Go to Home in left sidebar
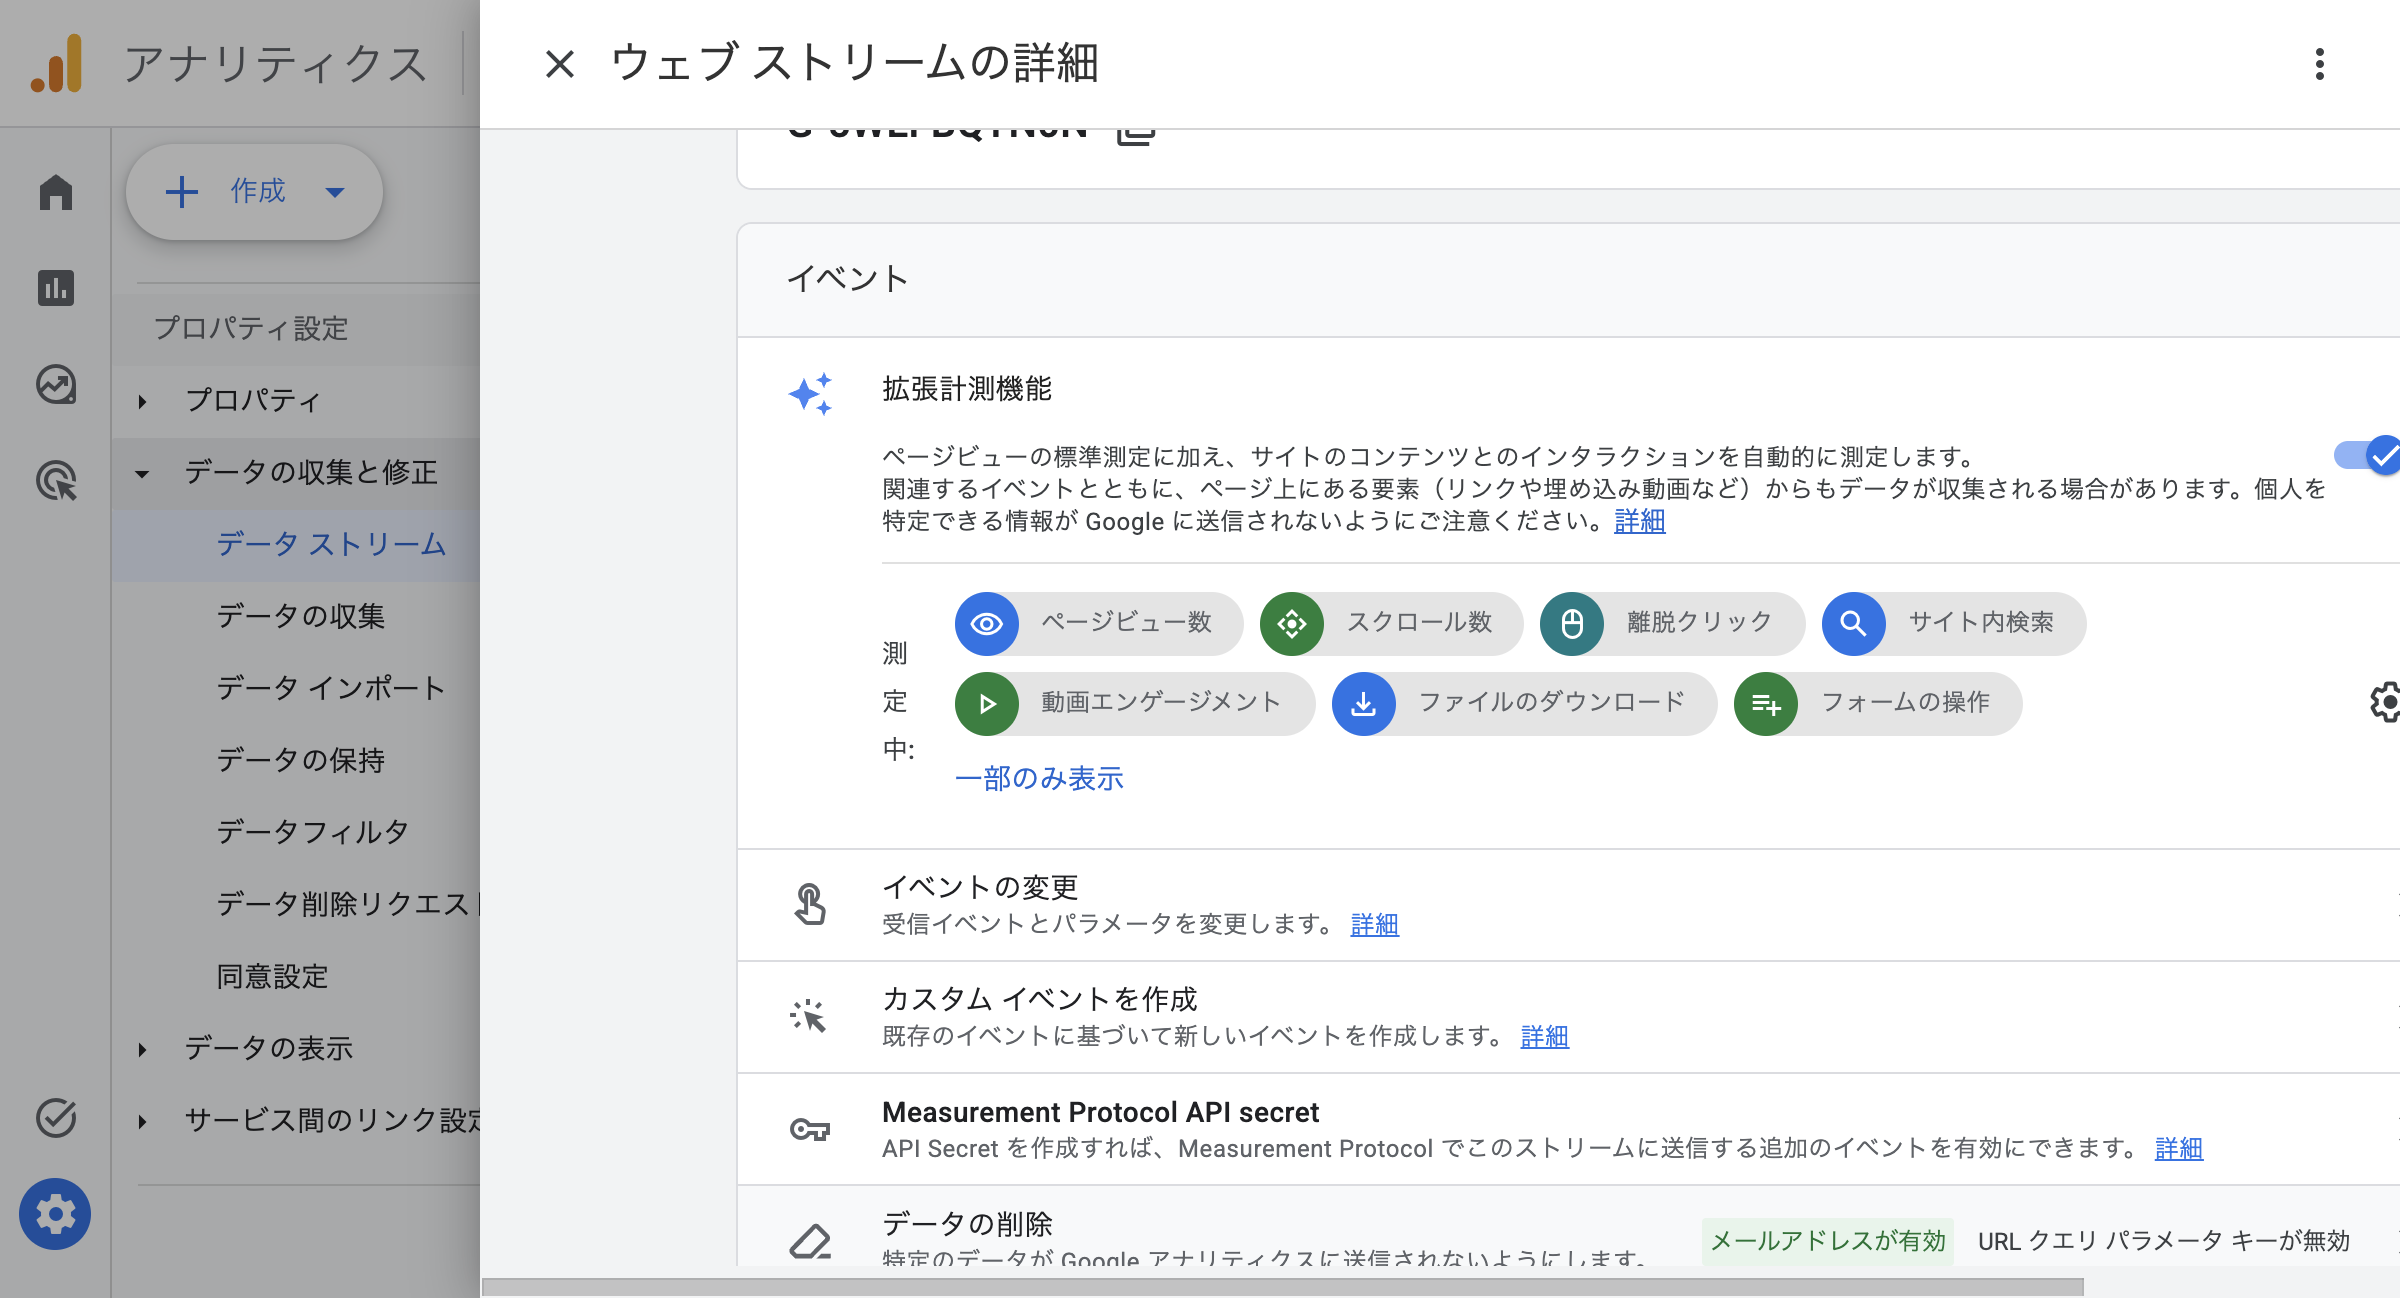This screenshot has height=1298, width=2400. click(x=56, y=192)
